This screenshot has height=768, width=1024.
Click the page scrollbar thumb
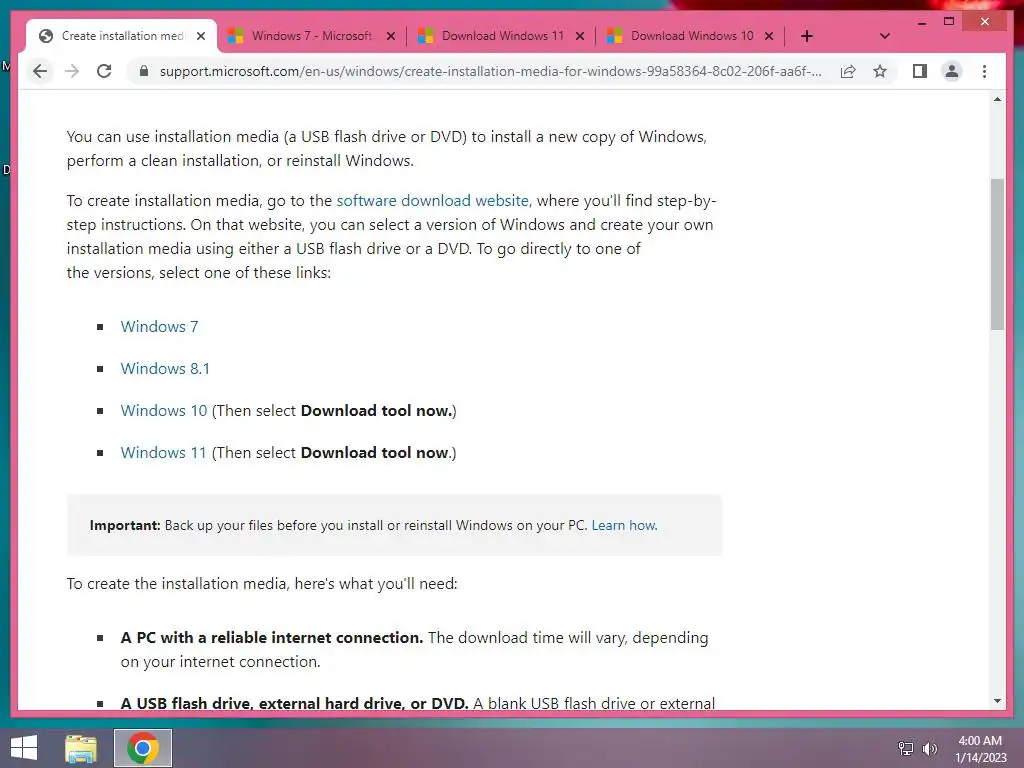click(x=997, y=254)
